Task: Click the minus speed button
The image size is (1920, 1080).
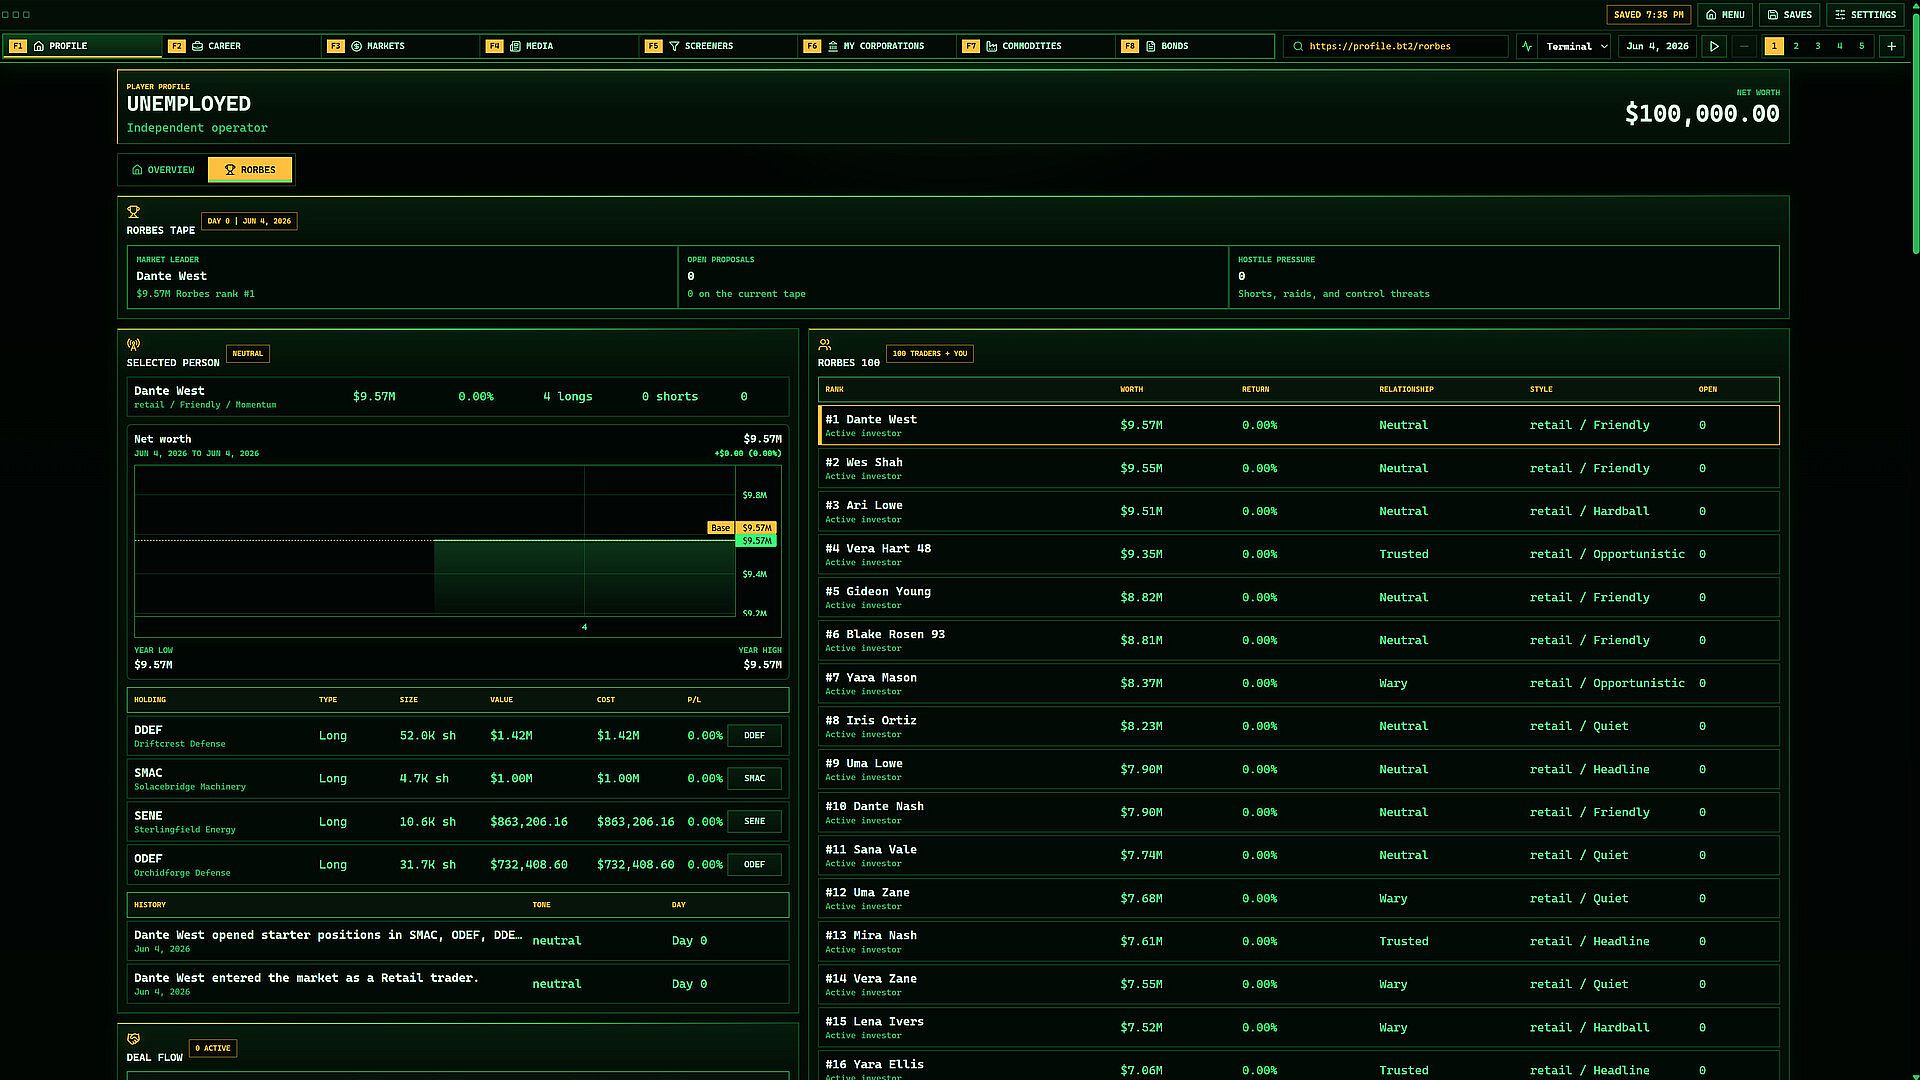Action: (1744, 46)
